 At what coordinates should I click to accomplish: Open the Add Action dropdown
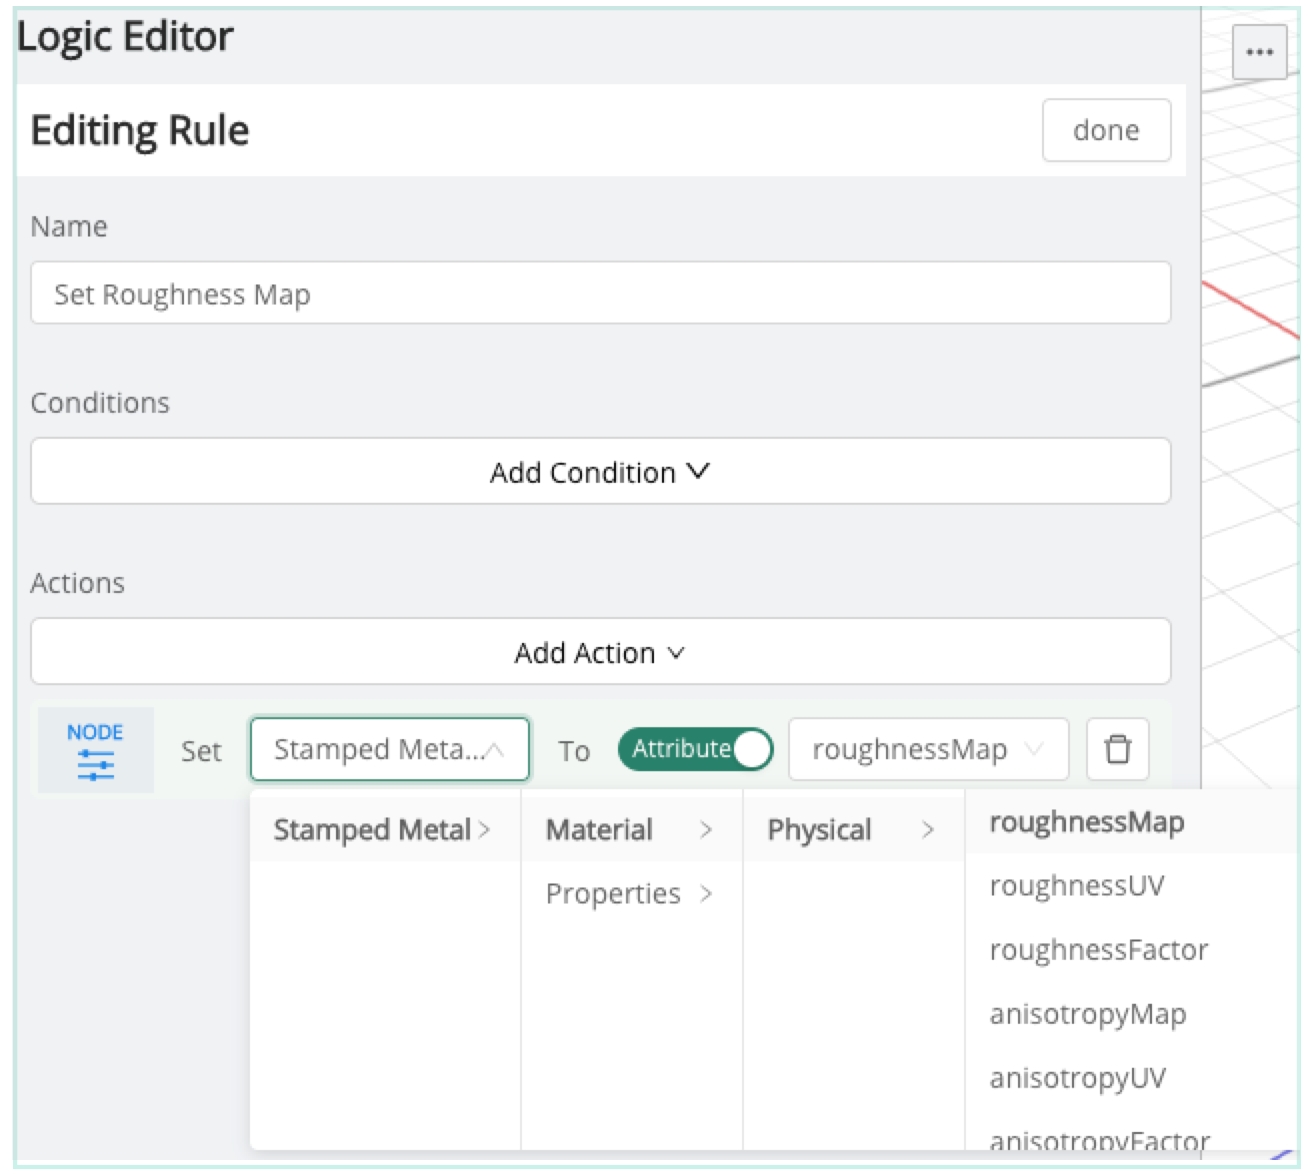point(600,653)
